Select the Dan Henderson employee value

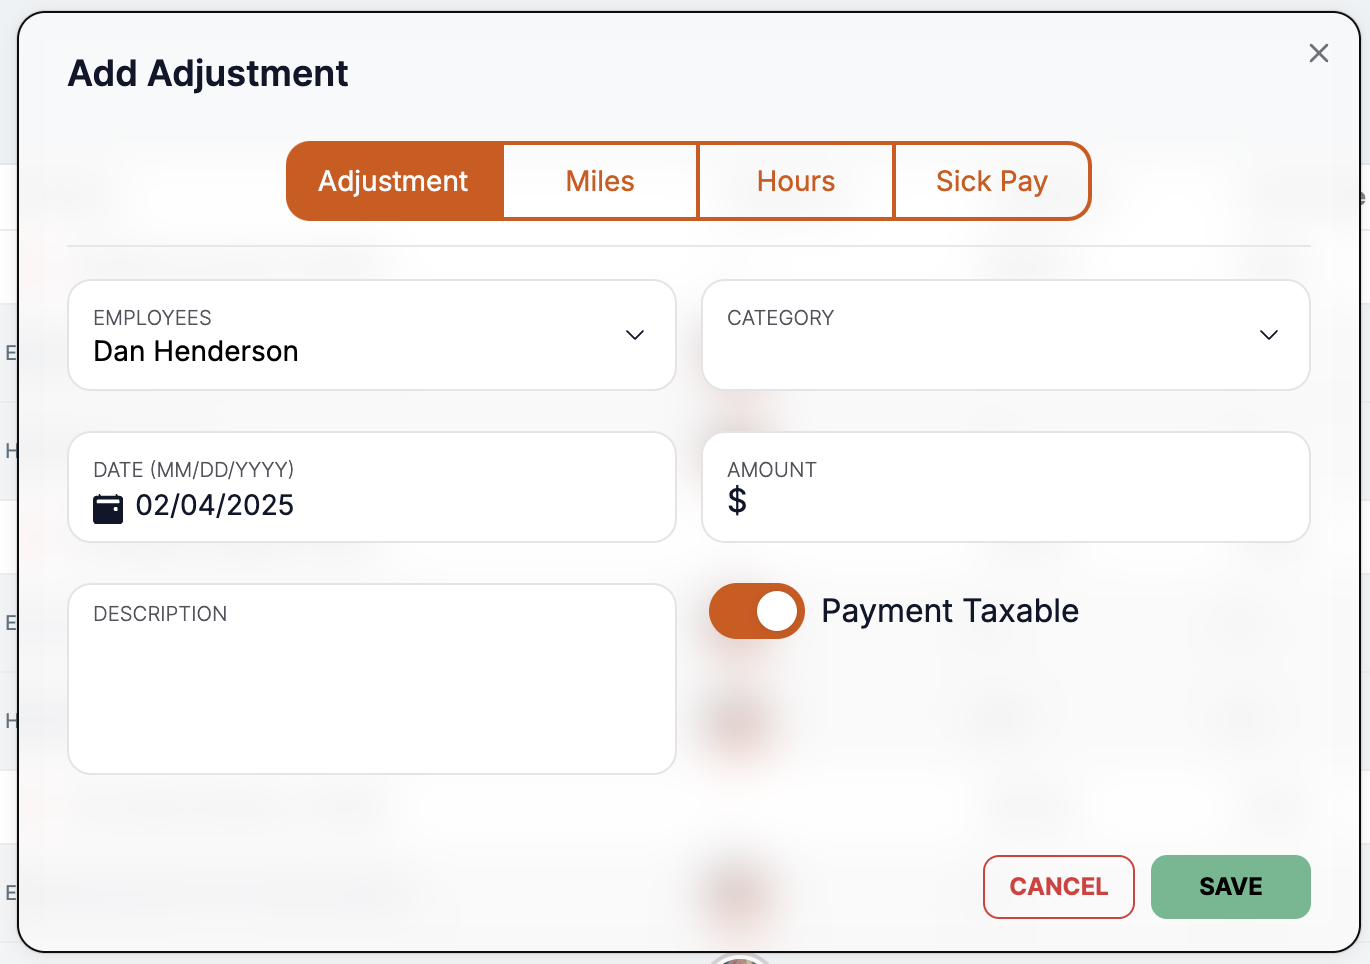coord(196,352)
